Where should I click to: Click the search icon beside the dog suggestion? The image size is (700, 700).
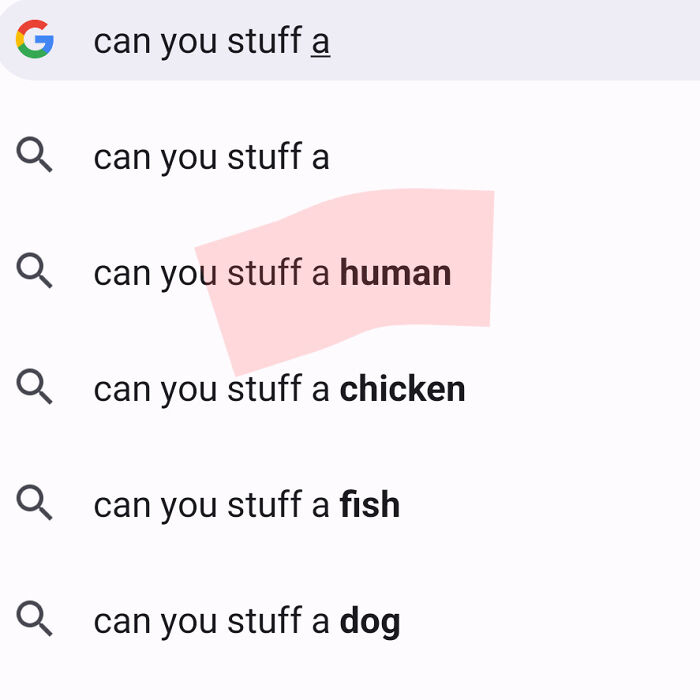point(35,621)
